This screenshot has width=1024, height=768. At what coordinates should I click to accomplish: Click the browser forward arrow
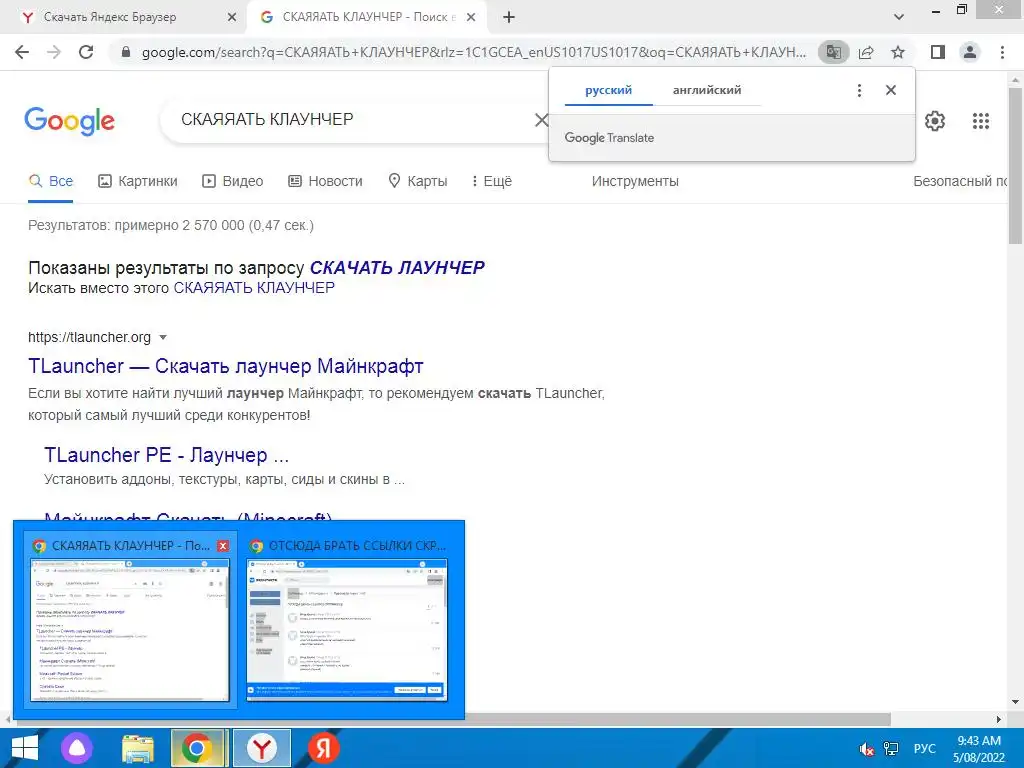point(54,52)
